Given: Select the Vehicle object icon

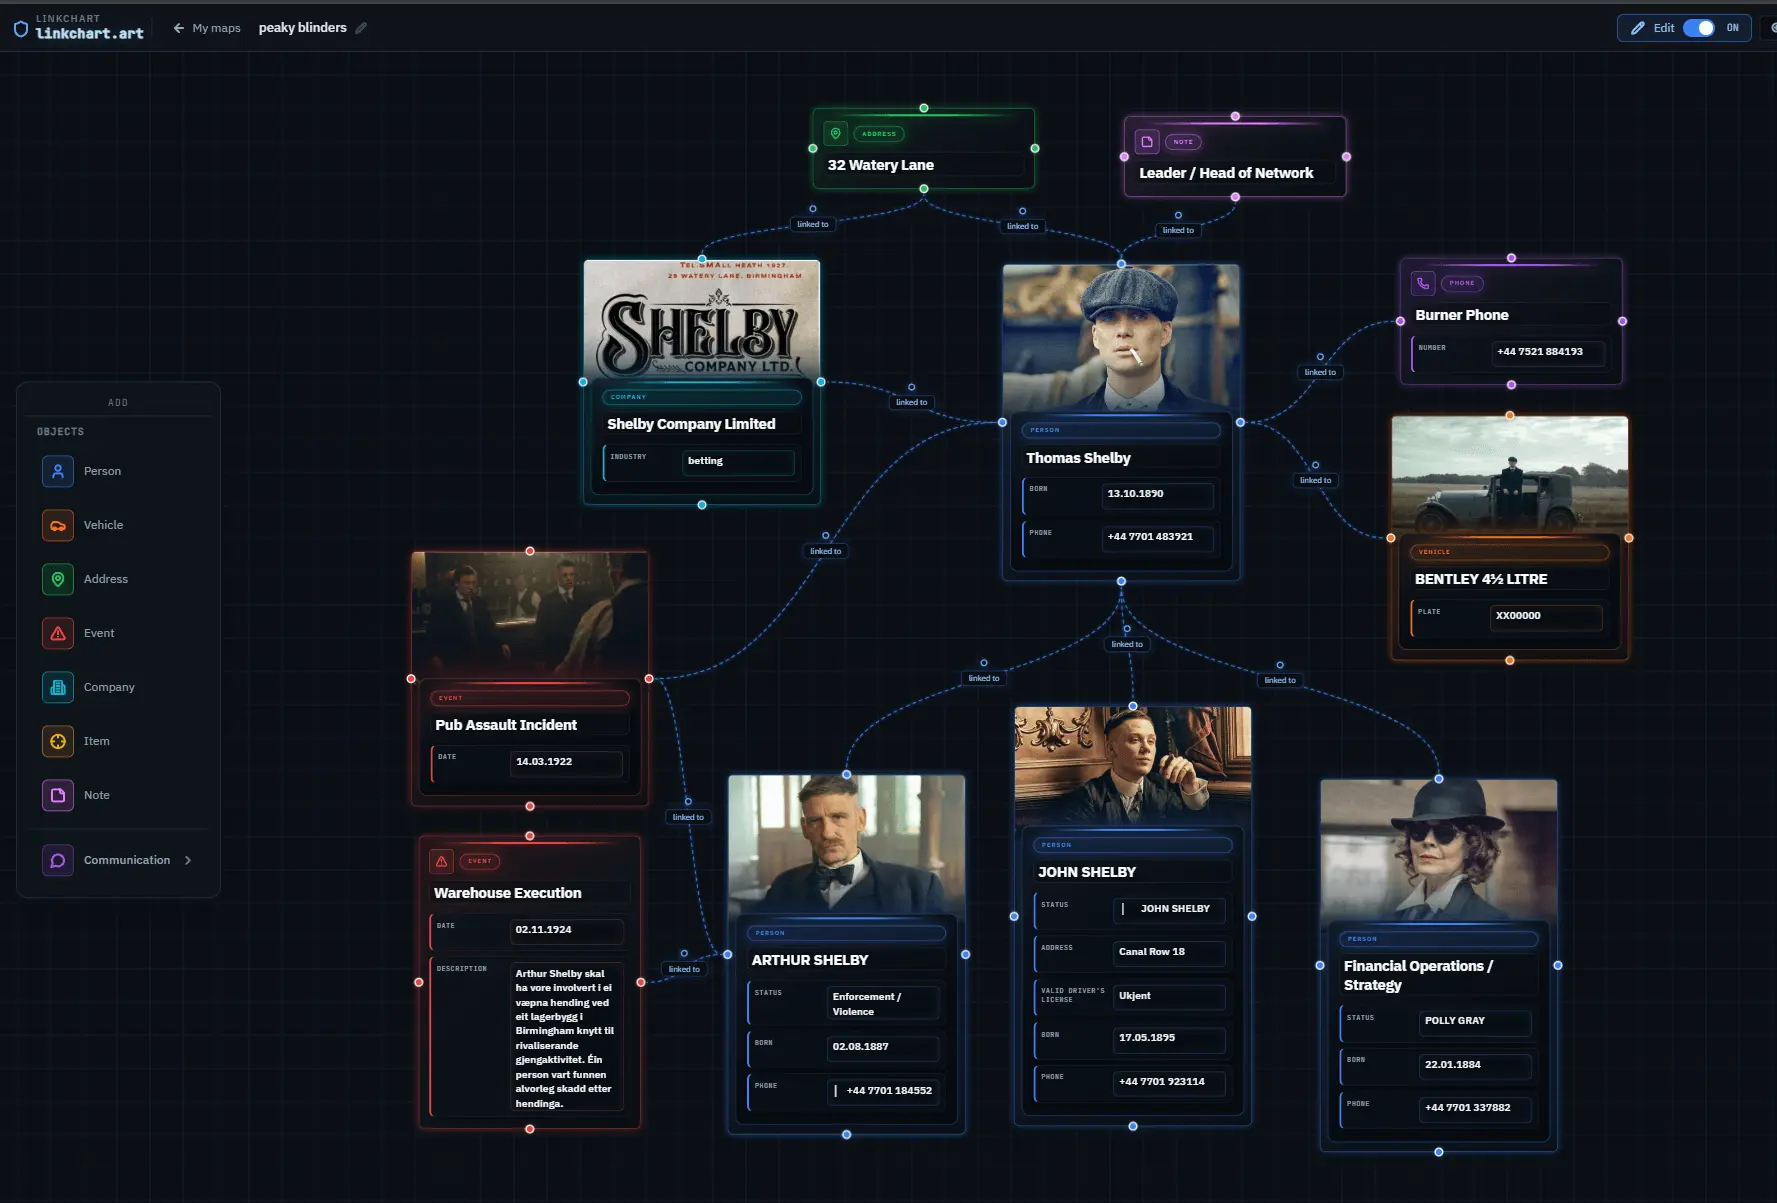Looking at the screenshot, I should point(58,525).
